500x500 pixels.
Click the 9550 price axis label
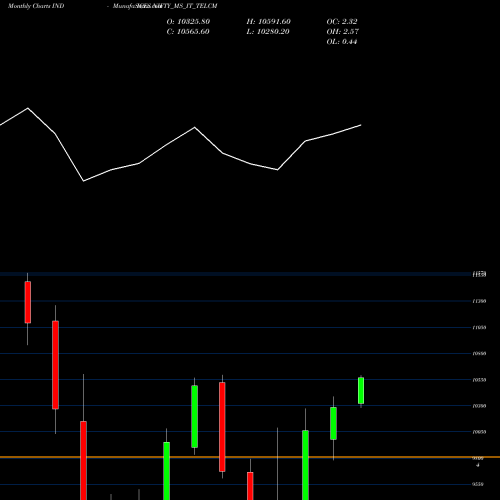point(479,484)
